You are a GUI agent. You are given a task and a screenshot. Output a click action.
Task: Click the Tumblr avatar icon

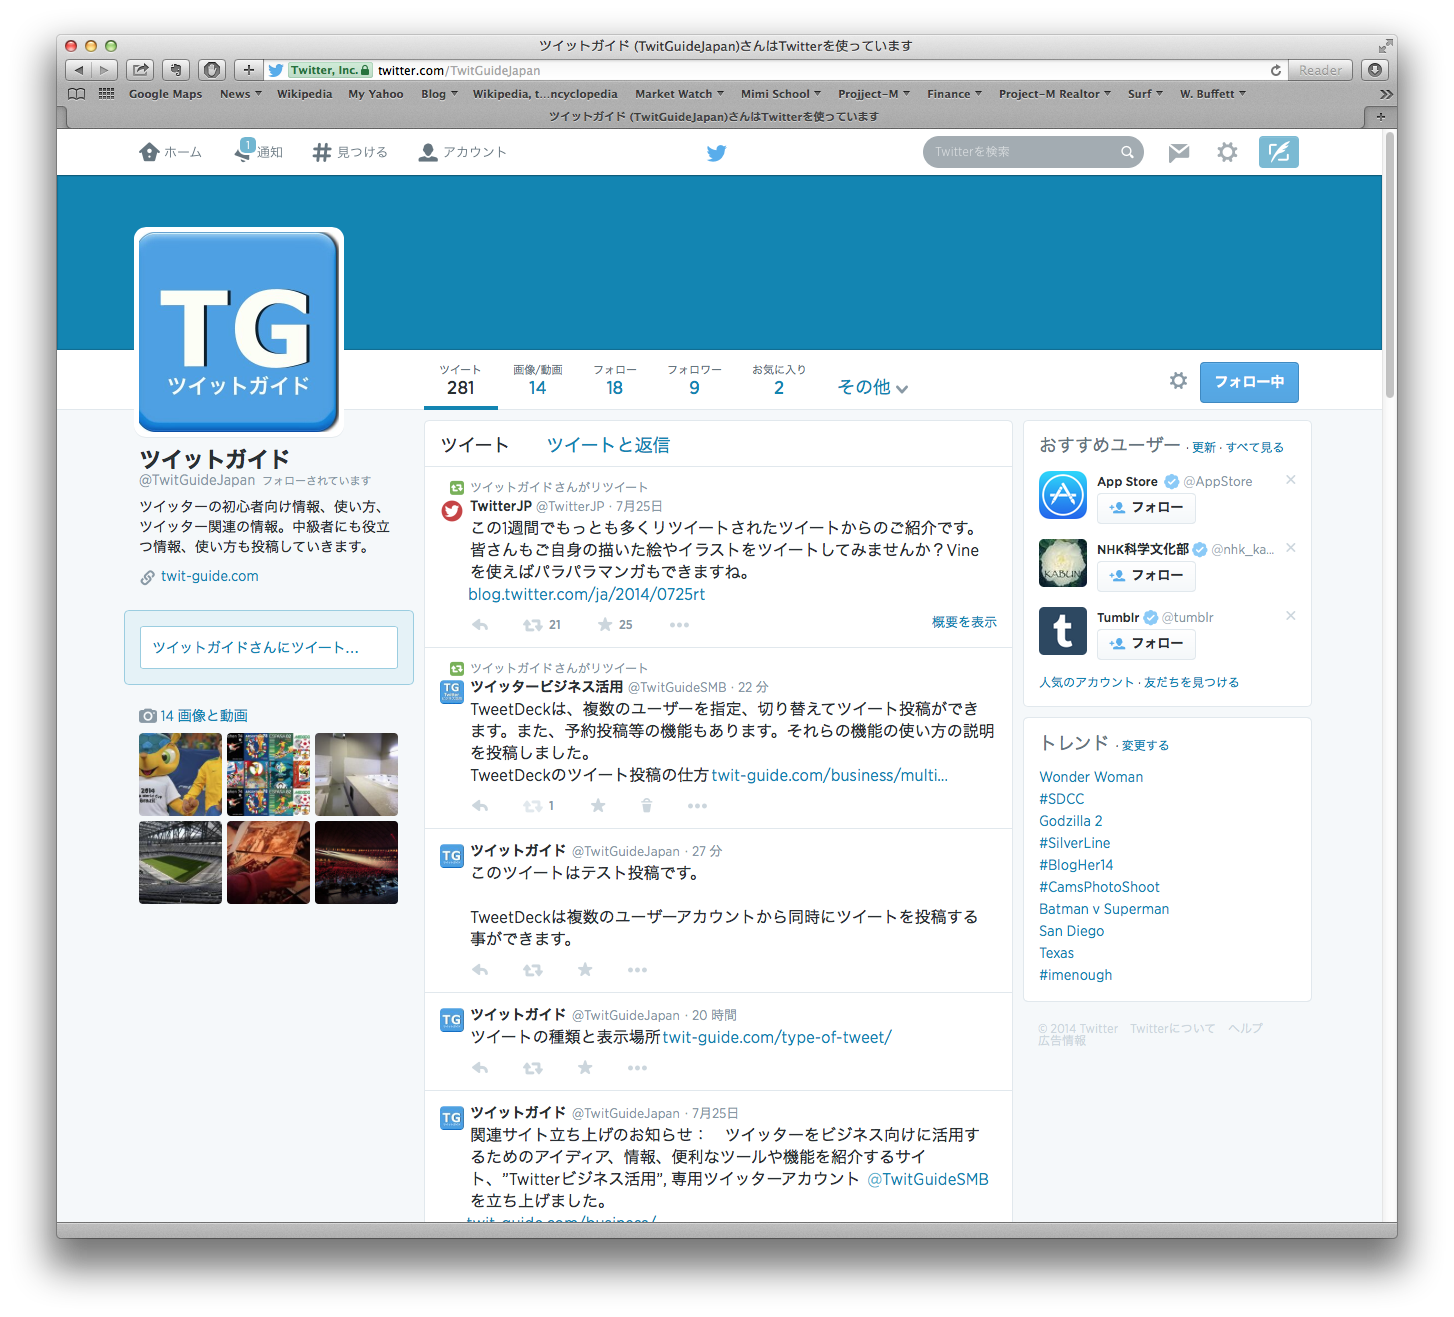tap(1063, 631)
